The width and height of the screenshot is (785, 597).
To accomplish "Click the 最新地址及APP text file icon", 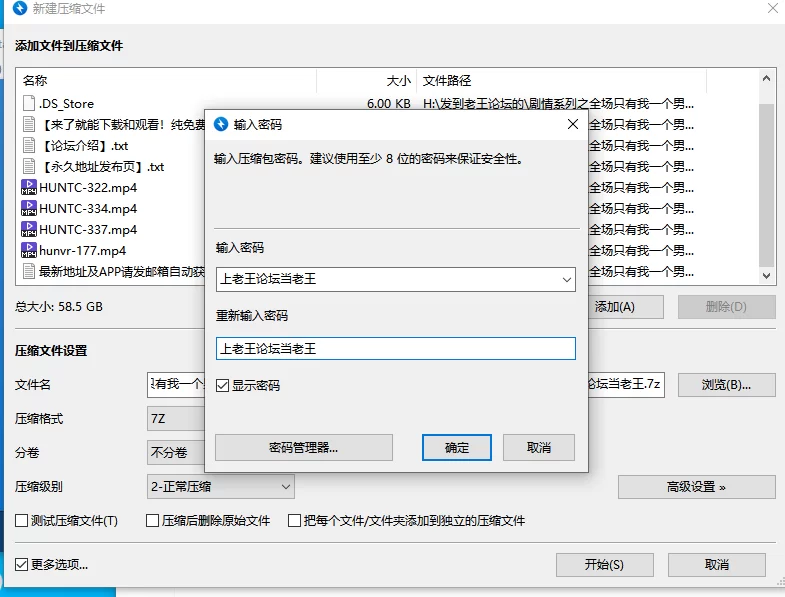I will click(29, 271).
